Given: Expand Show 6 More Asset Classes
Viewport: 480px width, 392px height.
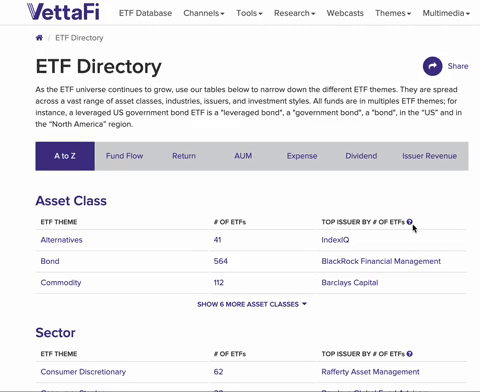Looking at the screenshot, I should click(x=252, y=304).
